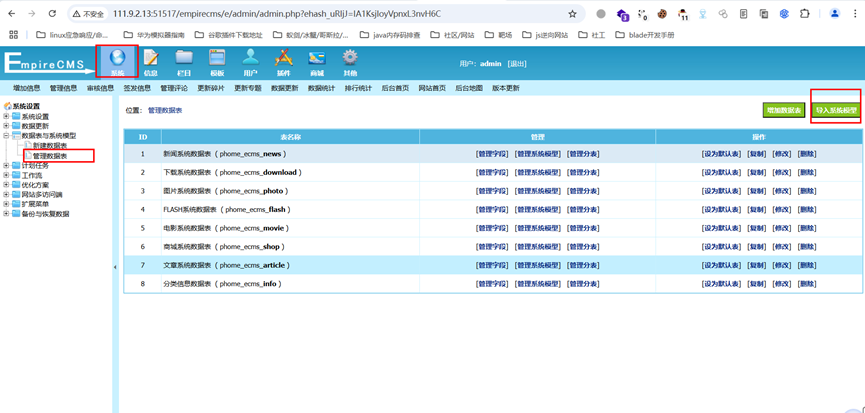Click the extension icon with badge 11
Image resolution: width=865 pixels, height=413 pixels.
(683, 14)
